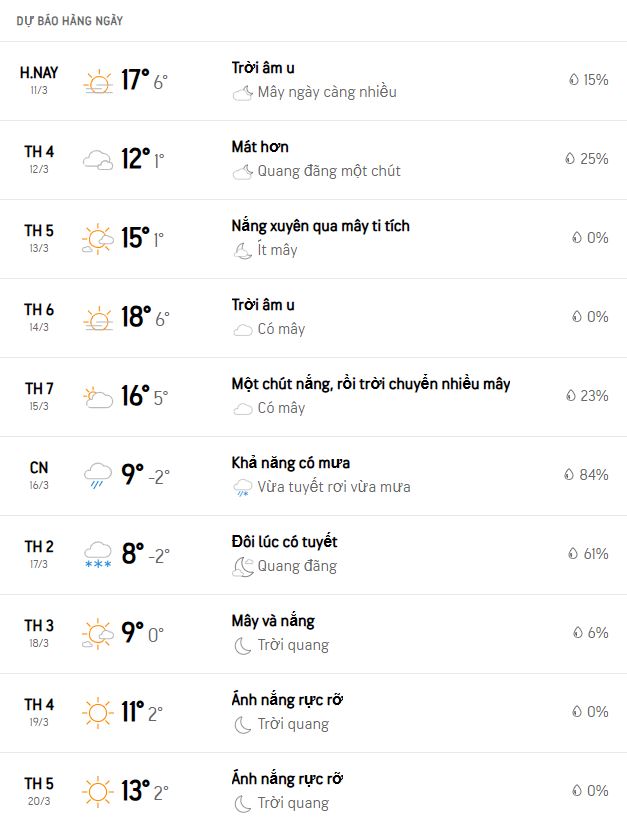Click the 13° high temperature on 20/3
Image resolution: width=627 pixels, height=824 pixels.
[x=135, y=791]
